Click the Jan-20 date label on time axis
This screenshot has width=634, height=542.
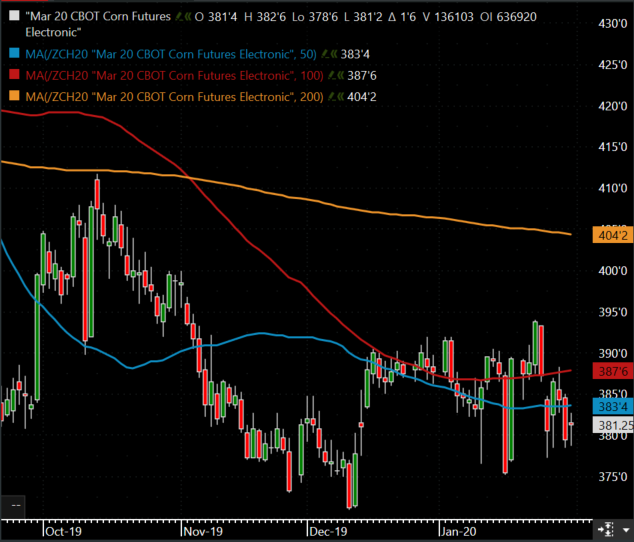point(459,531)
